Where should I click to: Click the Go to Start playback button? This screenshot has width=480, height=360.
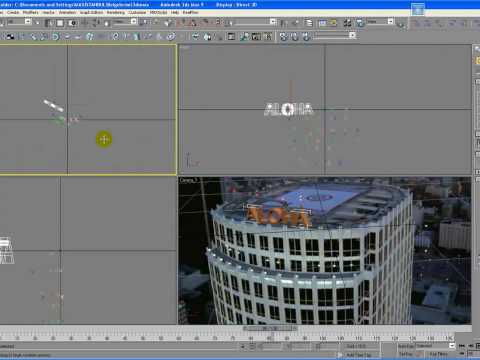[x=462, y=346]
